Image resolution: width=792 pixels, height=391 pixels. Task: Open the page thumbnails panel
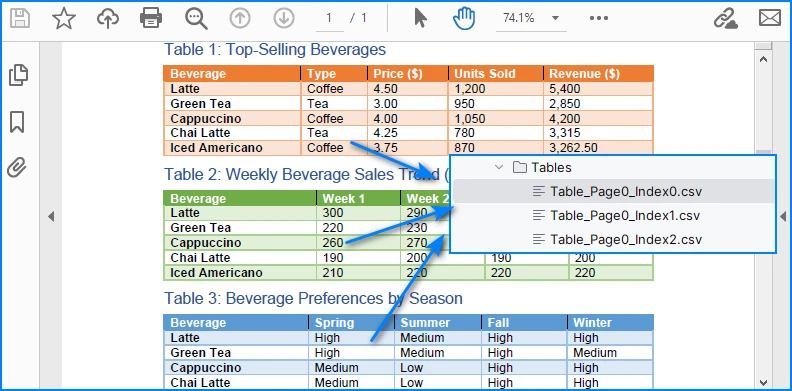coord(18,75)
